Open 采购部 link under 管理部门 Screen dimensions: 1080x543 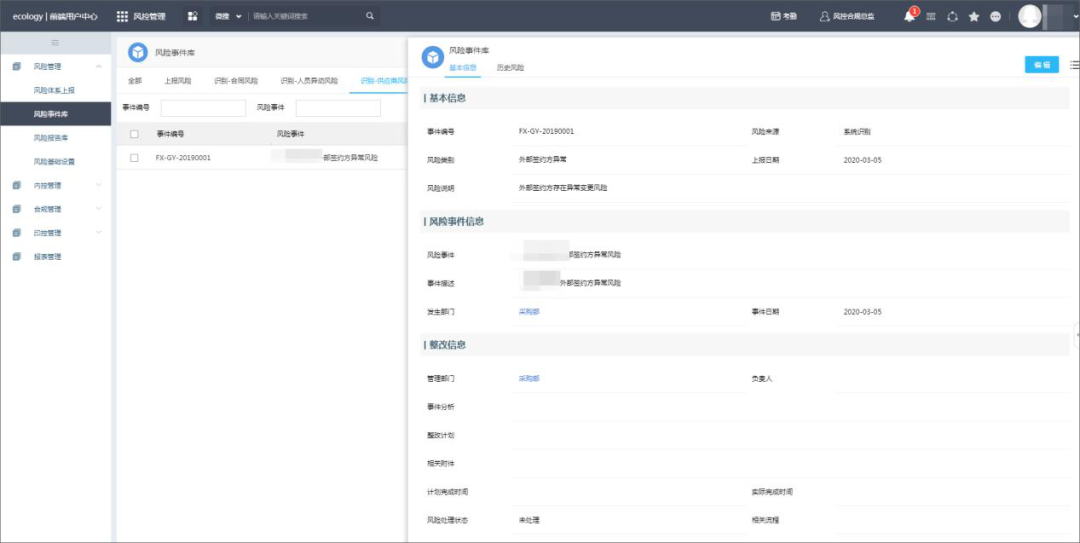(529, 378)
